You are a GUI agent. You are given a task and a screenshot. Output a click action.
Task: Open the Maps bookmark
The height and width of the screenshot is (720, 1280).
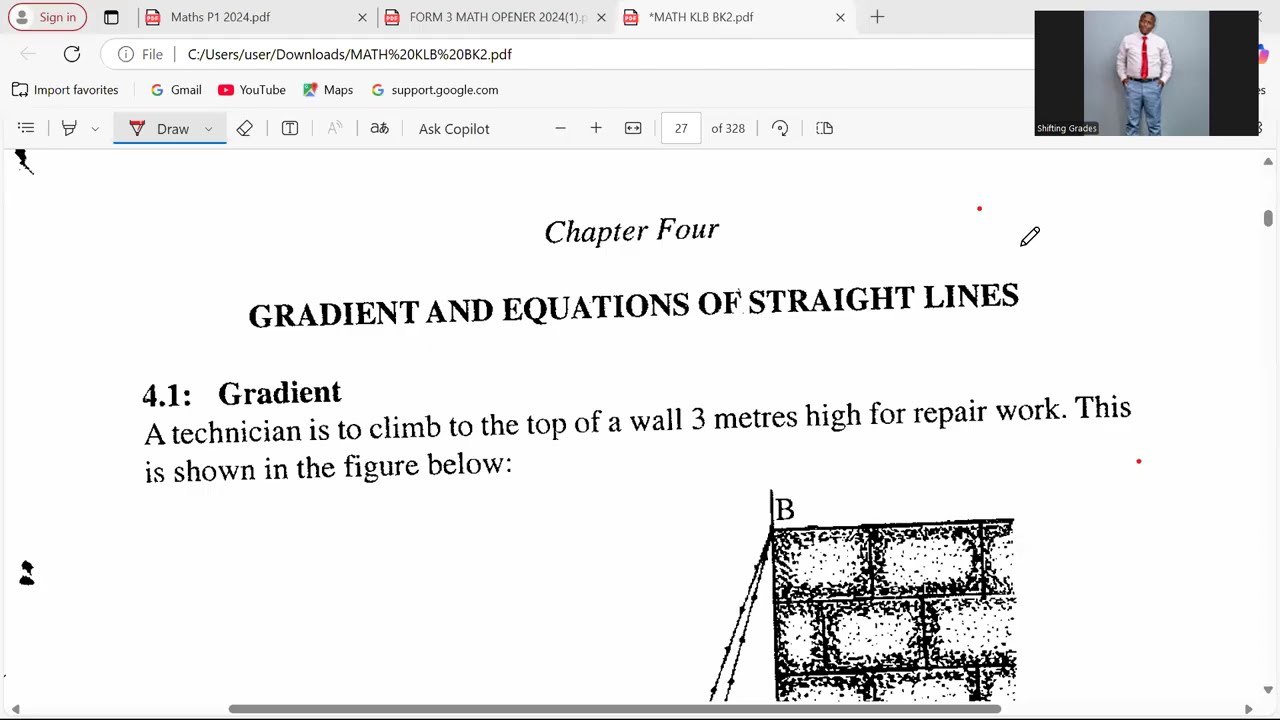click(x=328, y=90)
